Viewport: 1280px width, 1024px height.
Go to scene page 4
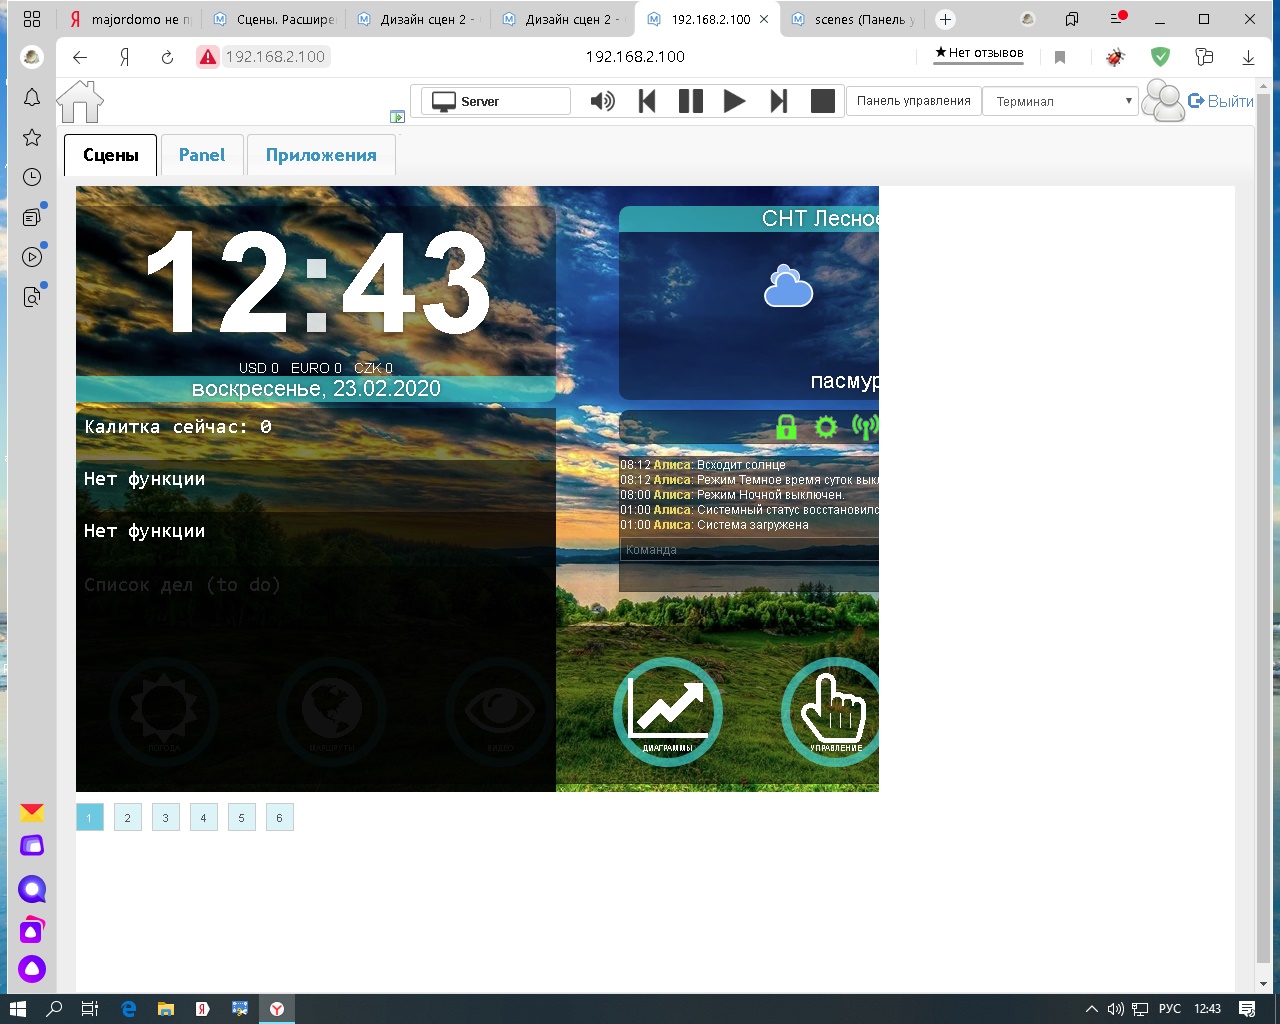click(203, 818)
